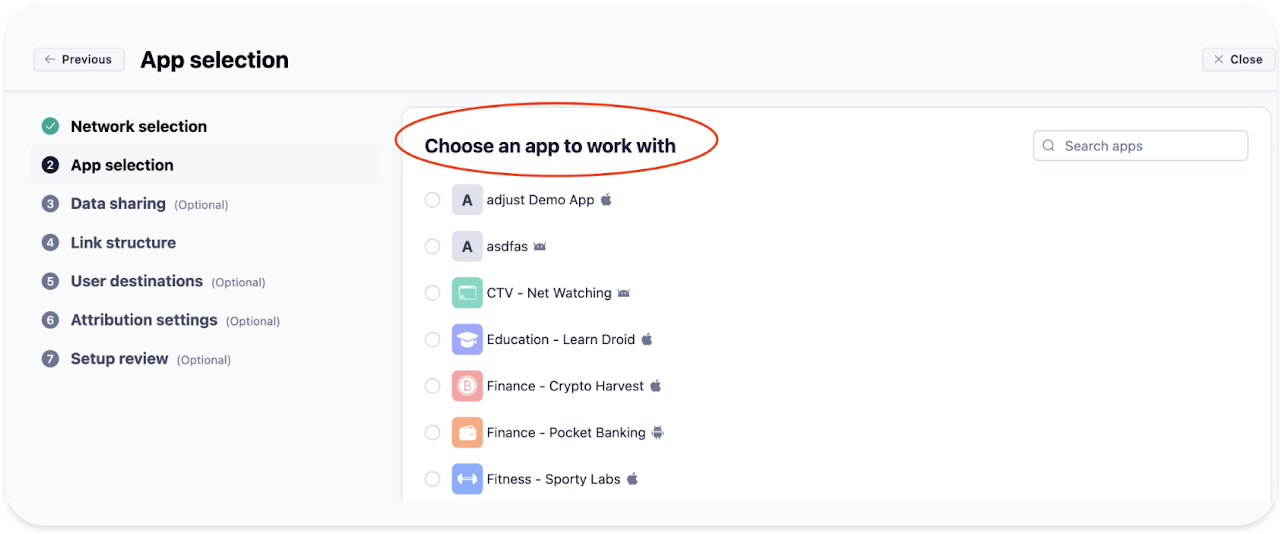1280x534 pixels.
Task: Click the asdfas letter A icon
Action: (467, 246)
